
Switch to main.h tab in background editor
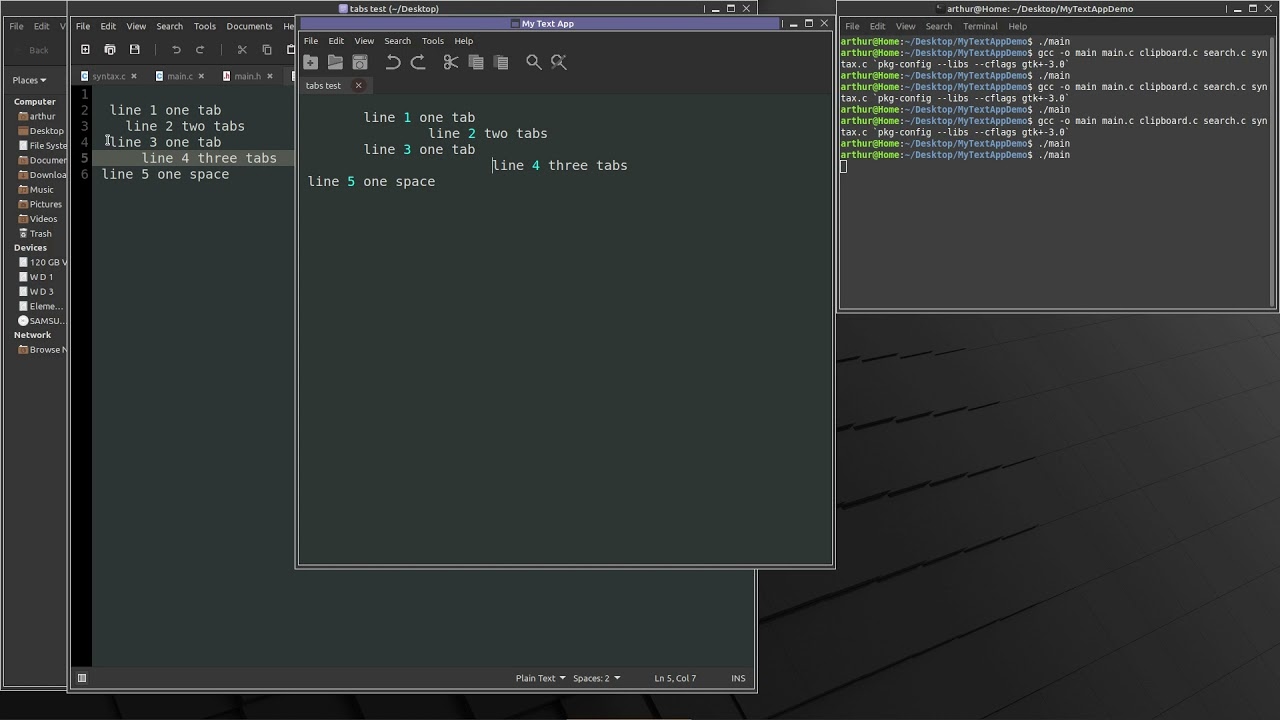click(x=247, y=76)
